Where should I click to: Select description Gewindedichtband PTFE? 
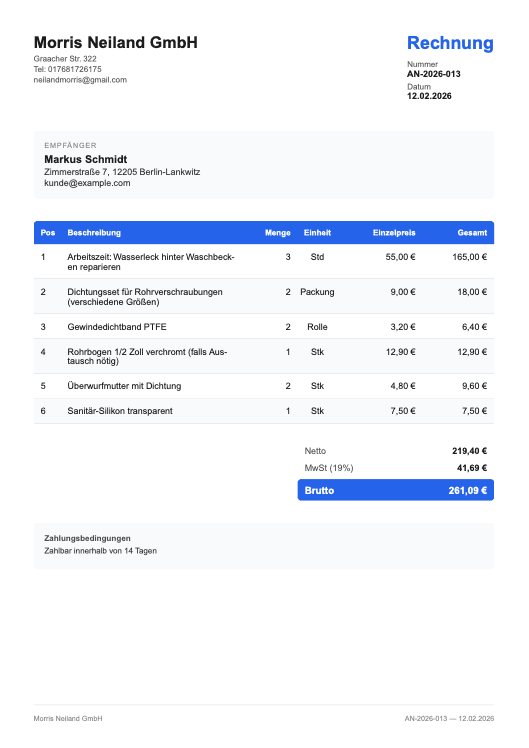point(117,327)
